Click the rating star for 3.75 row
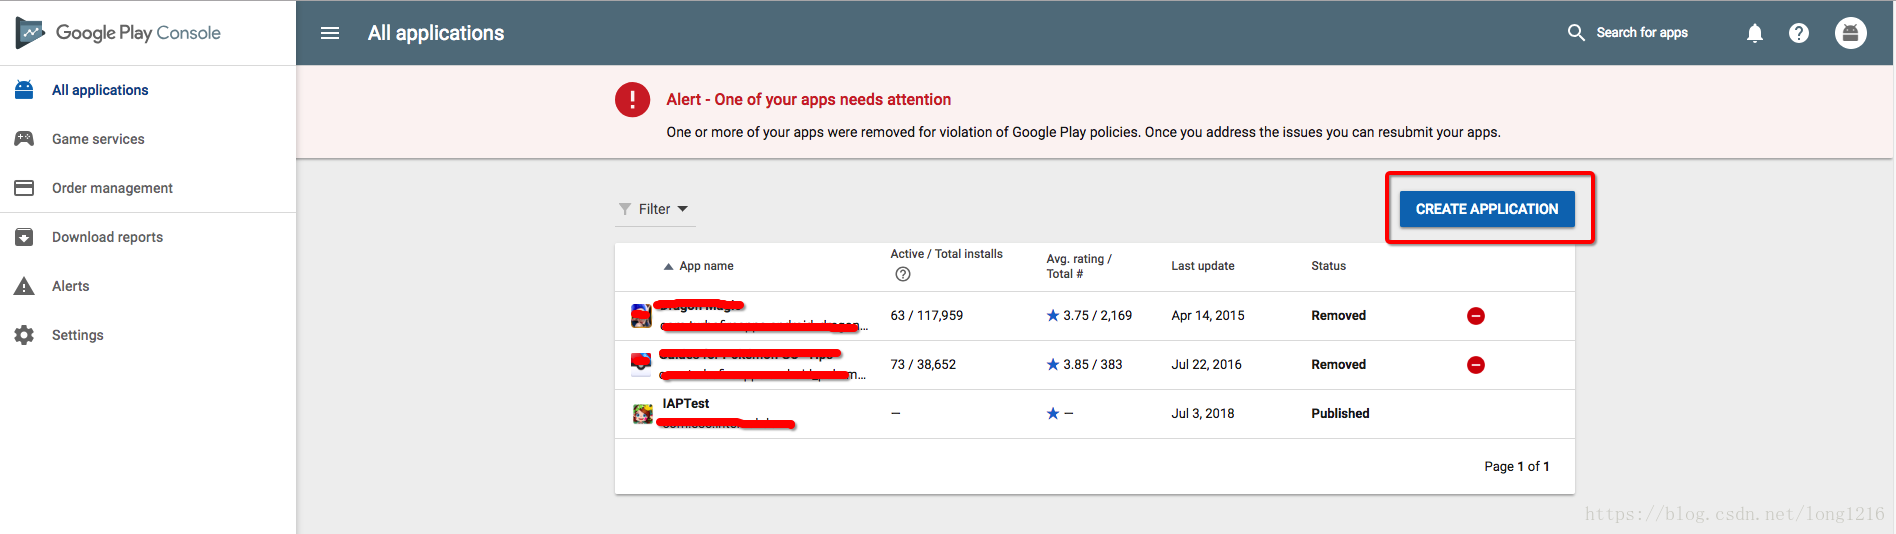This screenshot has height=534, width=1896. click(x=1053, y=315)
